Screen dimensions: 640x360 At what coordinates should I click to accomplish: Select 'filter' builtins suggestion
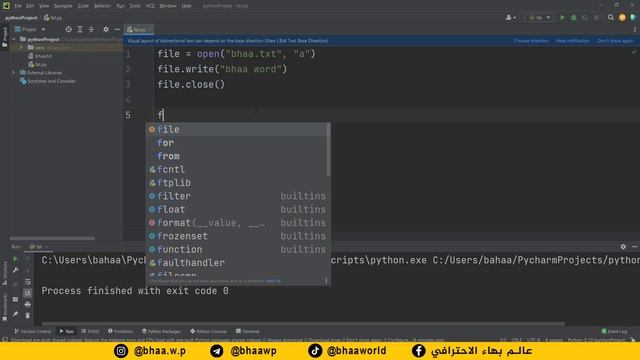[x=237, y=196]
